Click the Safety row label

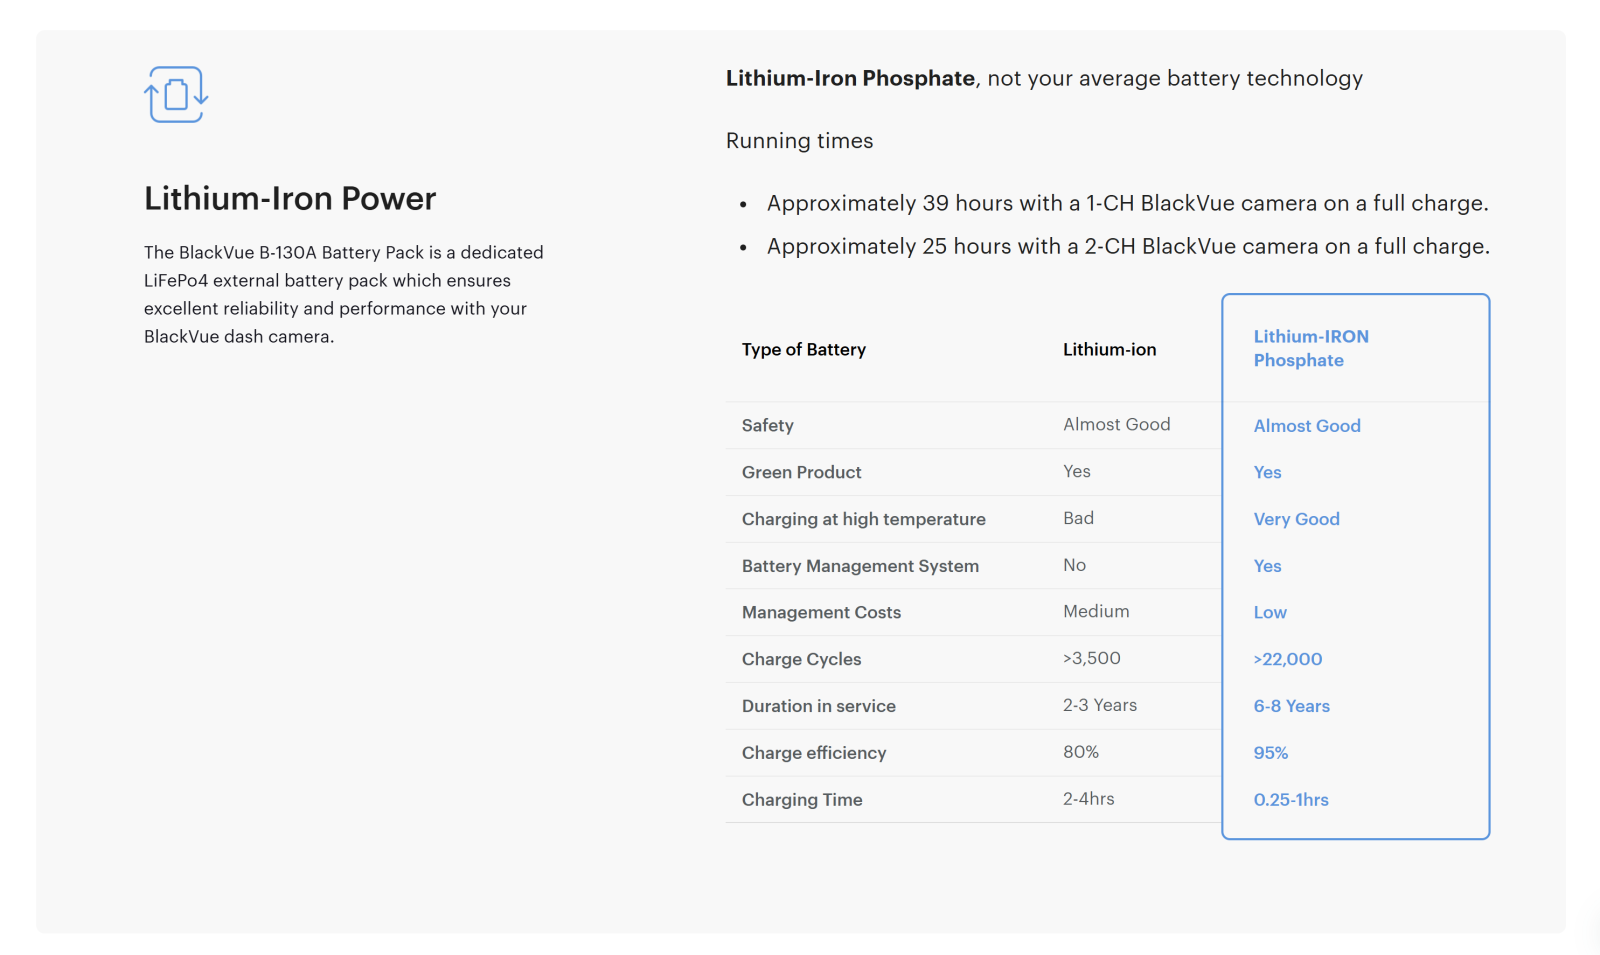768,426
